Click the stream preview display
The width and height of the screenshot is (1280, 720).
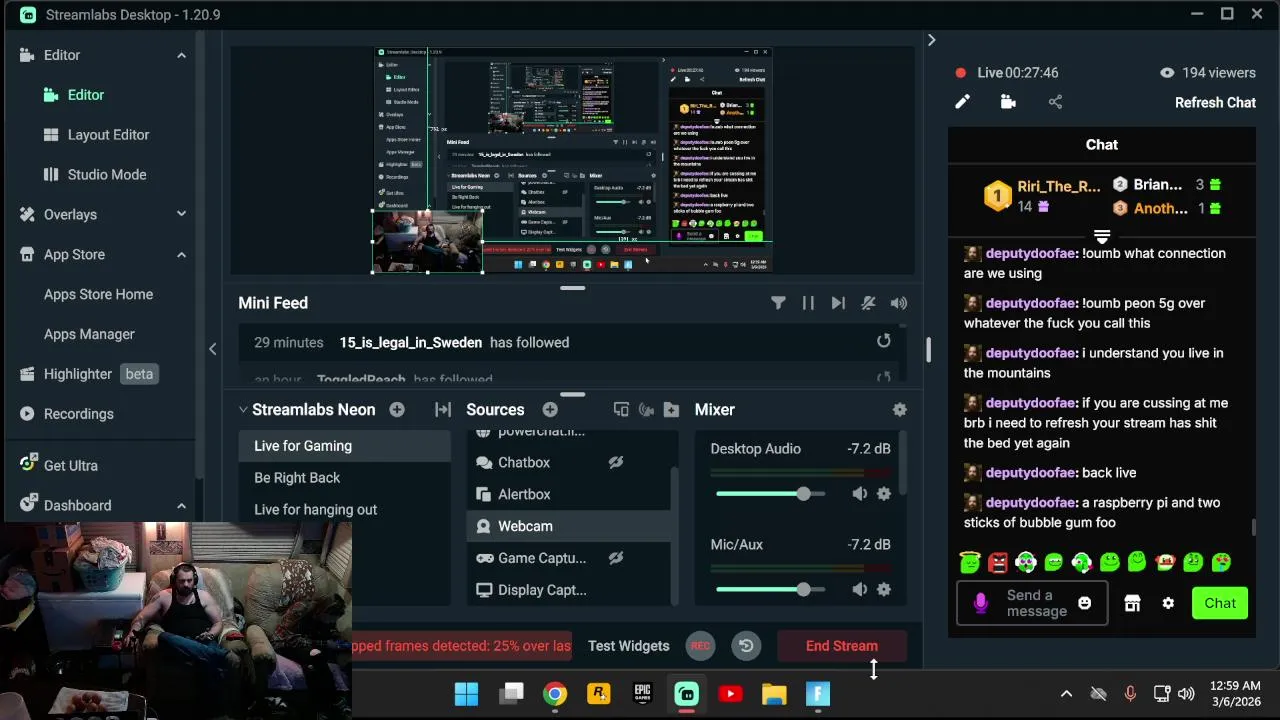[572, 160]
